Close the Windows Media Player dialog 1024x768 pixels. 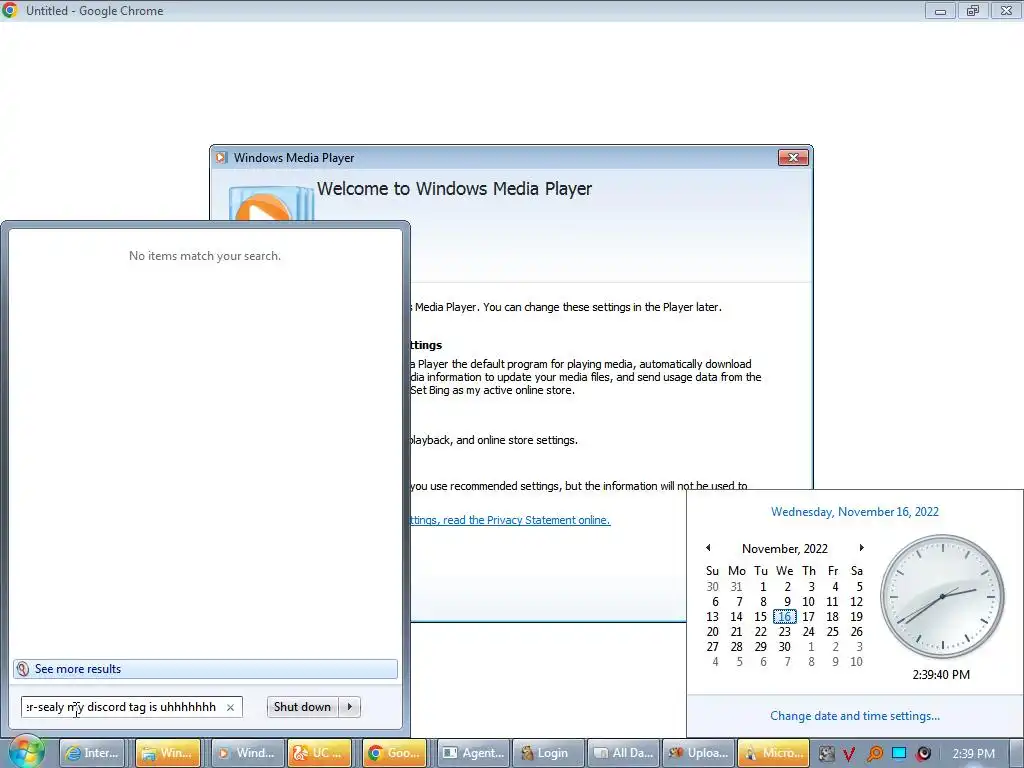coord(793,157)
